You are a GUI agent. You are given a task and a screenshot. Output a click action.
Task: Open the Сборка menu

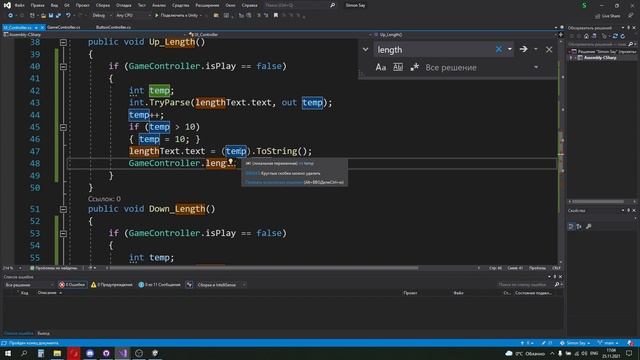pos(102,5)
